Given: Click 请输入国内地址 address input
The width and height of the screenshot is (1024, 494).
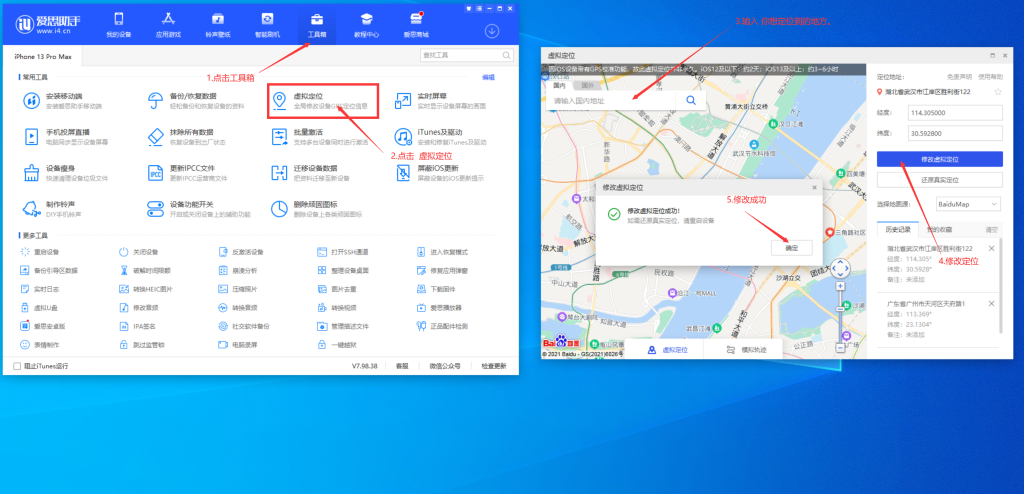Looking at the screenshot, I should click(611, 100).
